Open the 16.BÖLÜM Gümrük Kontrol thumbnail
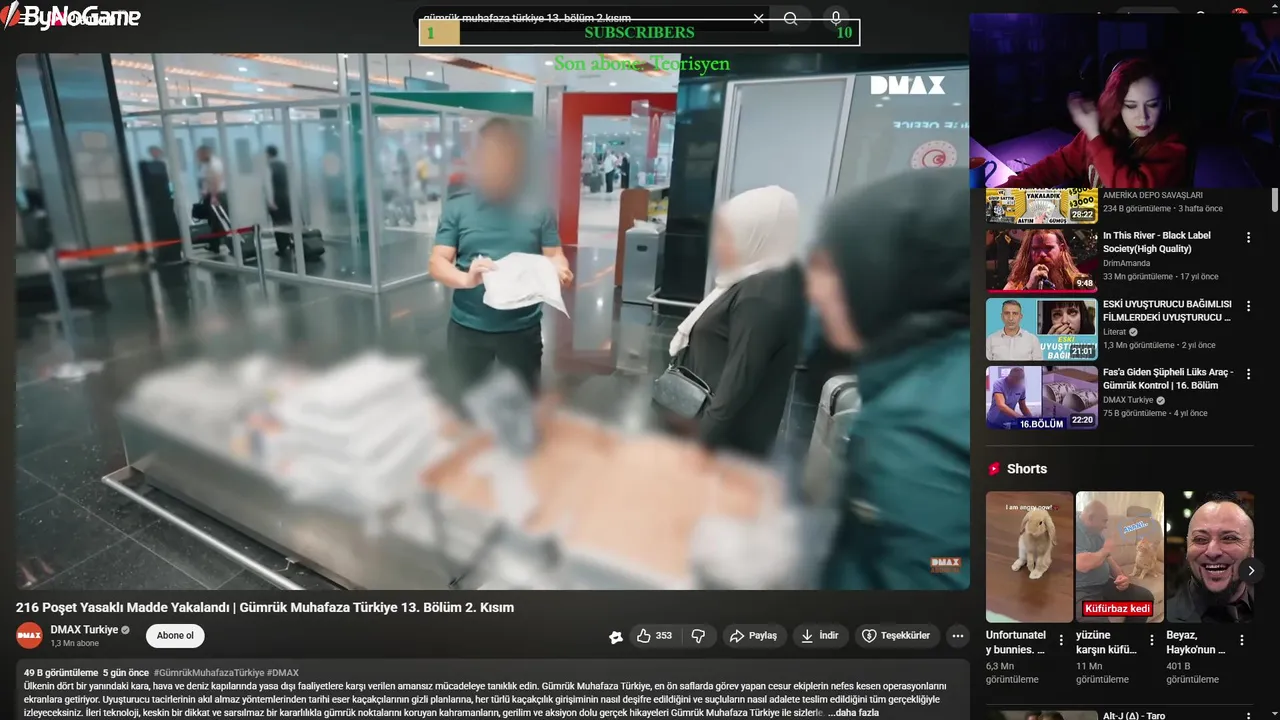This screenshot has width=1280, height=720. 1041,397
